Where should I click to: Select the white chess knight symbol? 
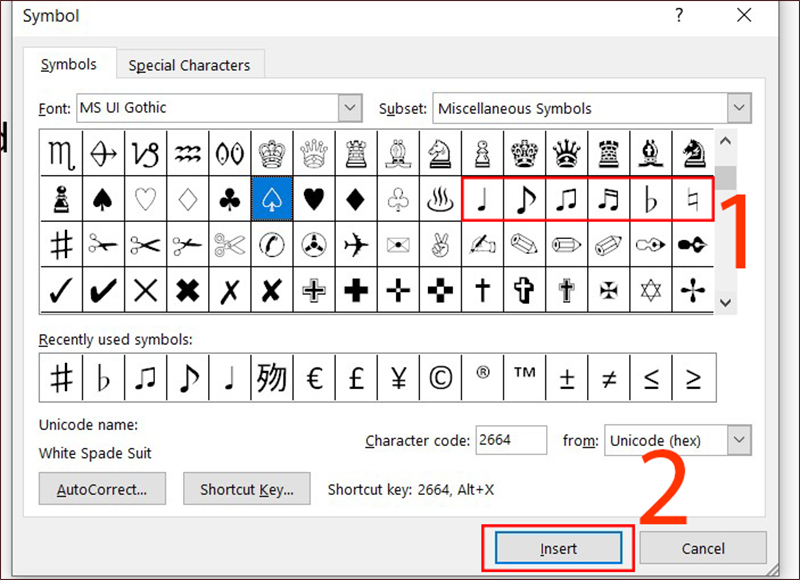440,154
